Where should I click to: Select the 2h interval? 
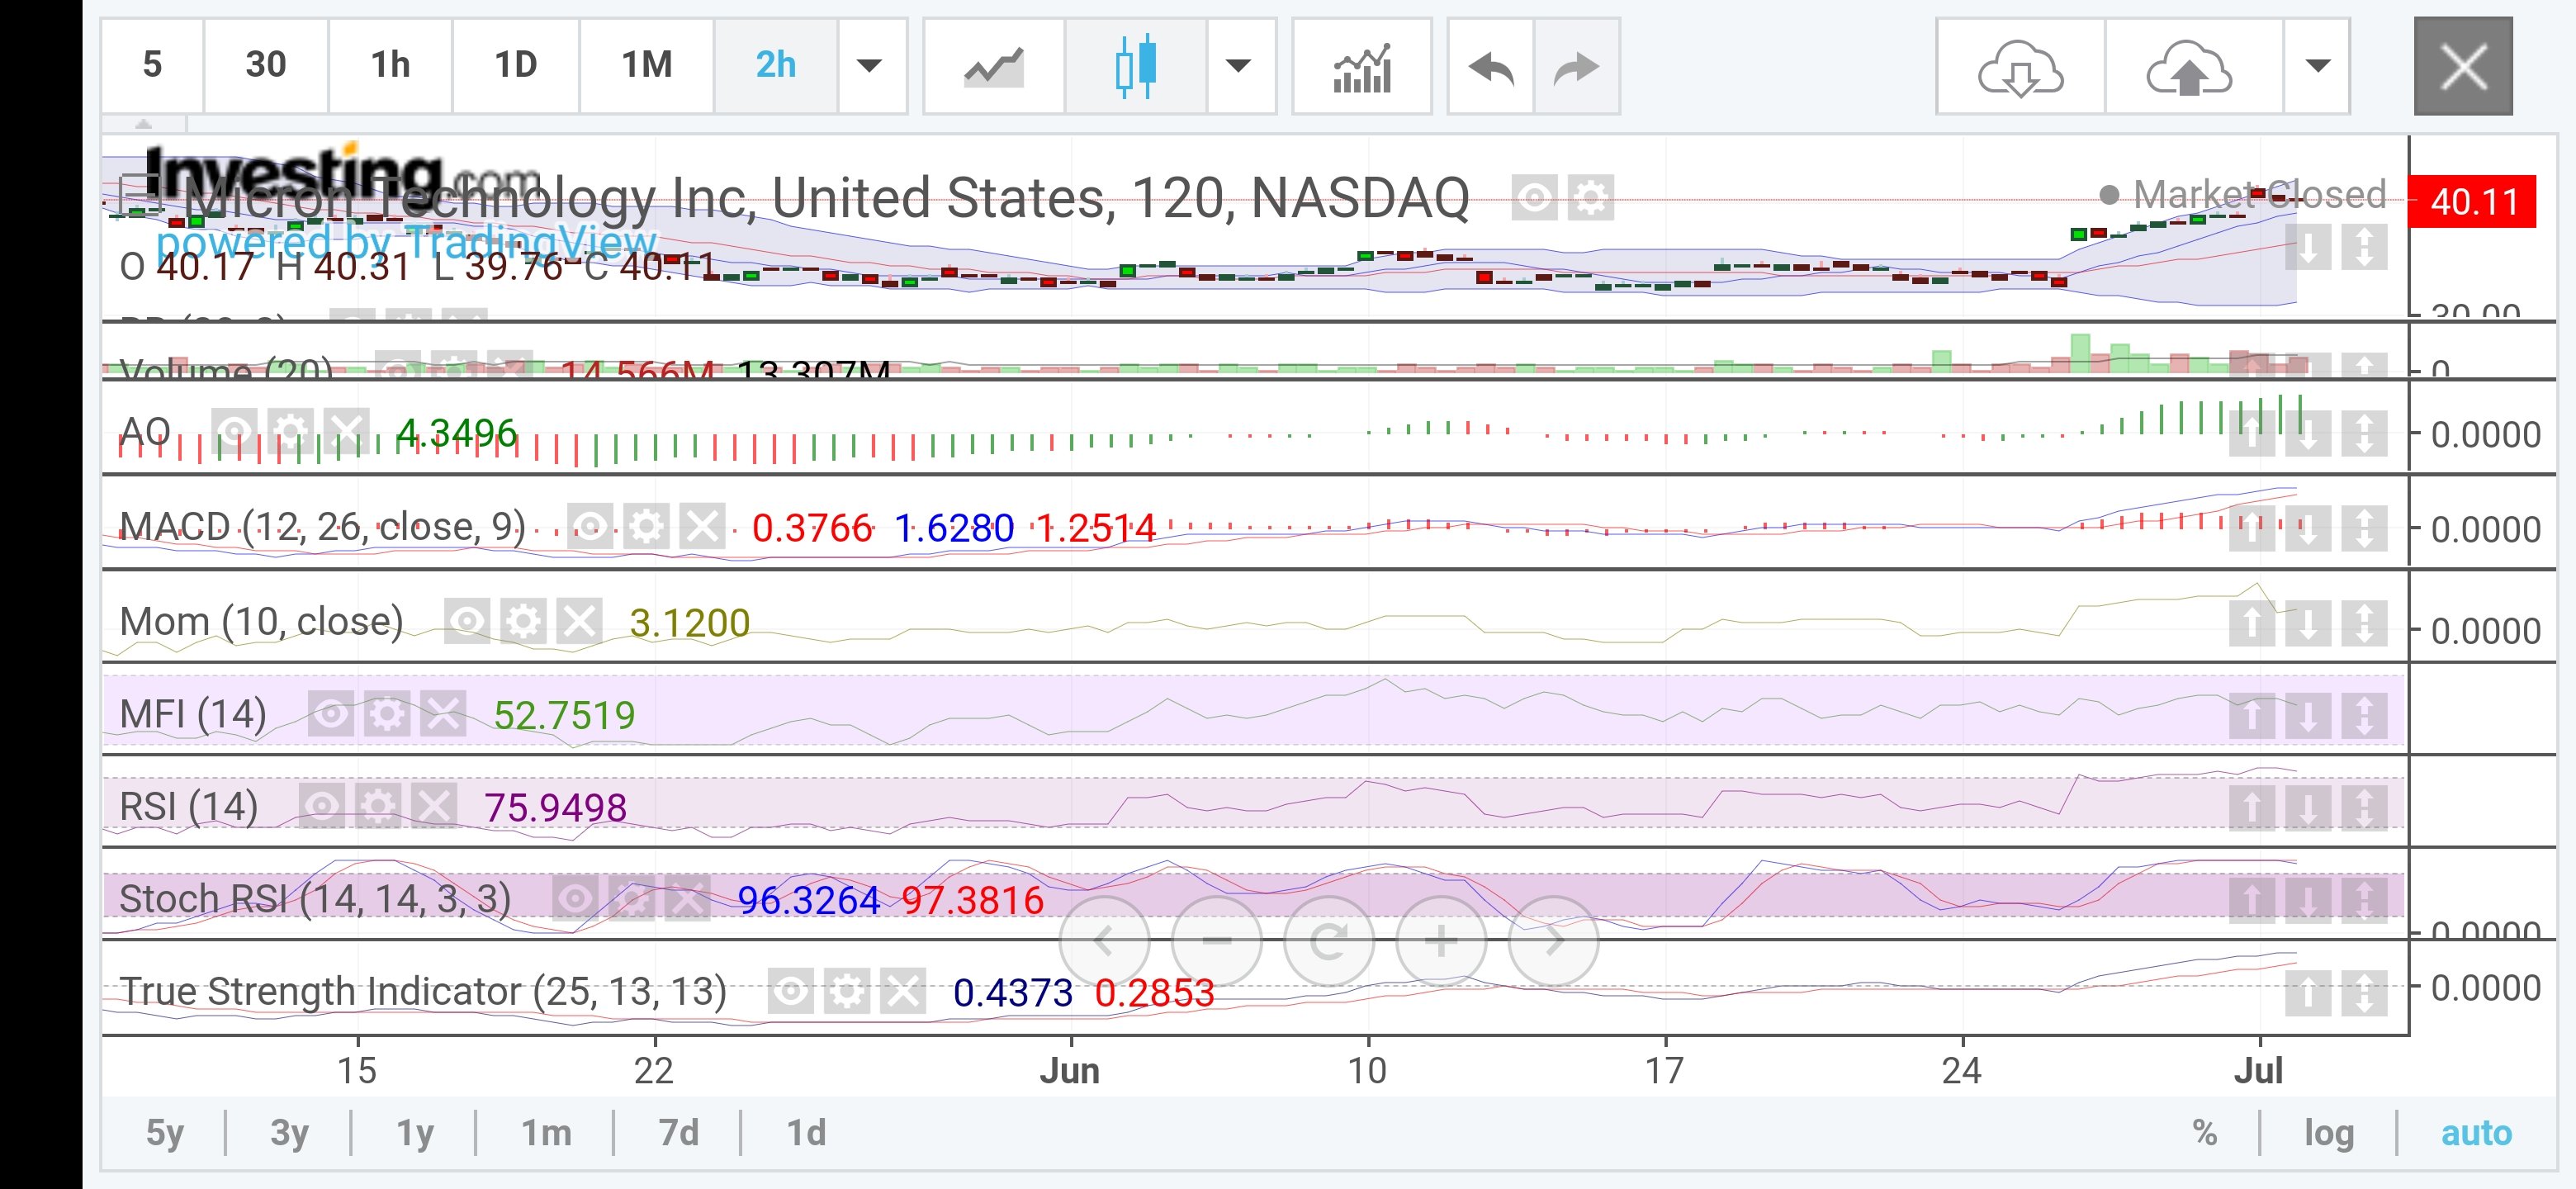click(776, 66)
